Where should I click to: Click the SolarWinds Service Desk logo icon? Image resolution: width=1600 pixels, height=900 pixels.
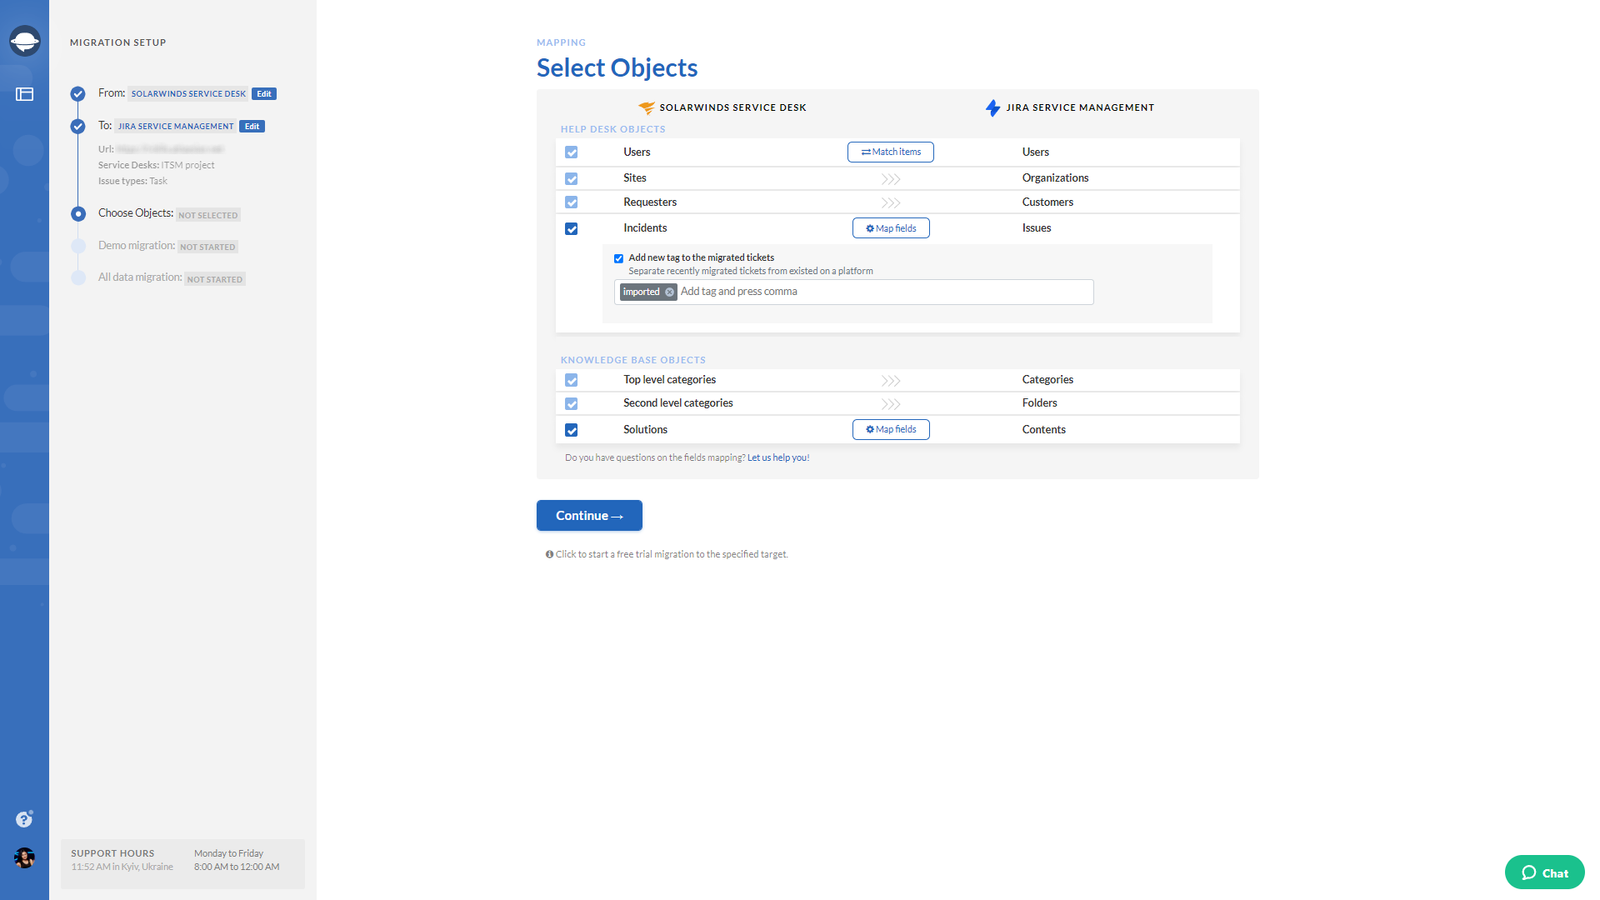(646, 107)
